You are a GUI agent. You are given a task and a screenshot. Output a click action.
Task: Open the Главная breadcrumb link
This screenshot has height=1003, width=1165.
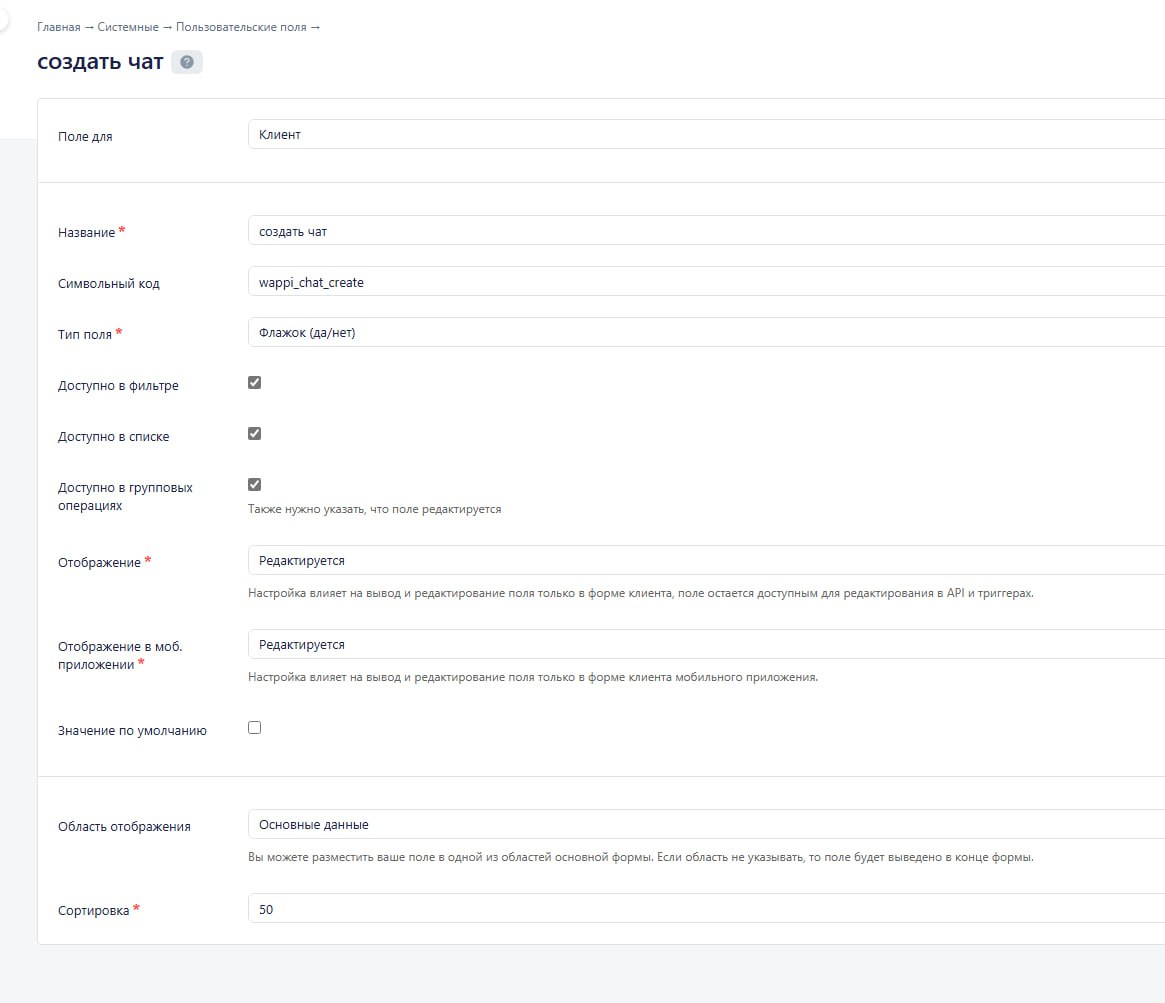[58, 27]
